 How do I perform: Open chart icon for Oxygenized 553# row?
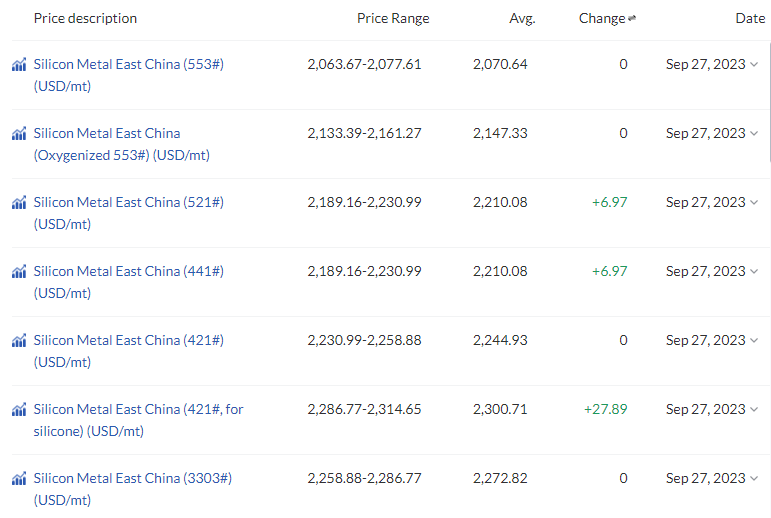click(x=19, y=133)
